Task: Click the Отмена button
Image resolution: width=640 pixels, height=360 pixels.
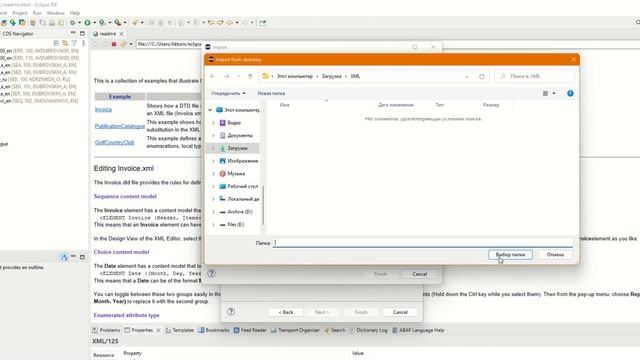Action: point(555,255)
